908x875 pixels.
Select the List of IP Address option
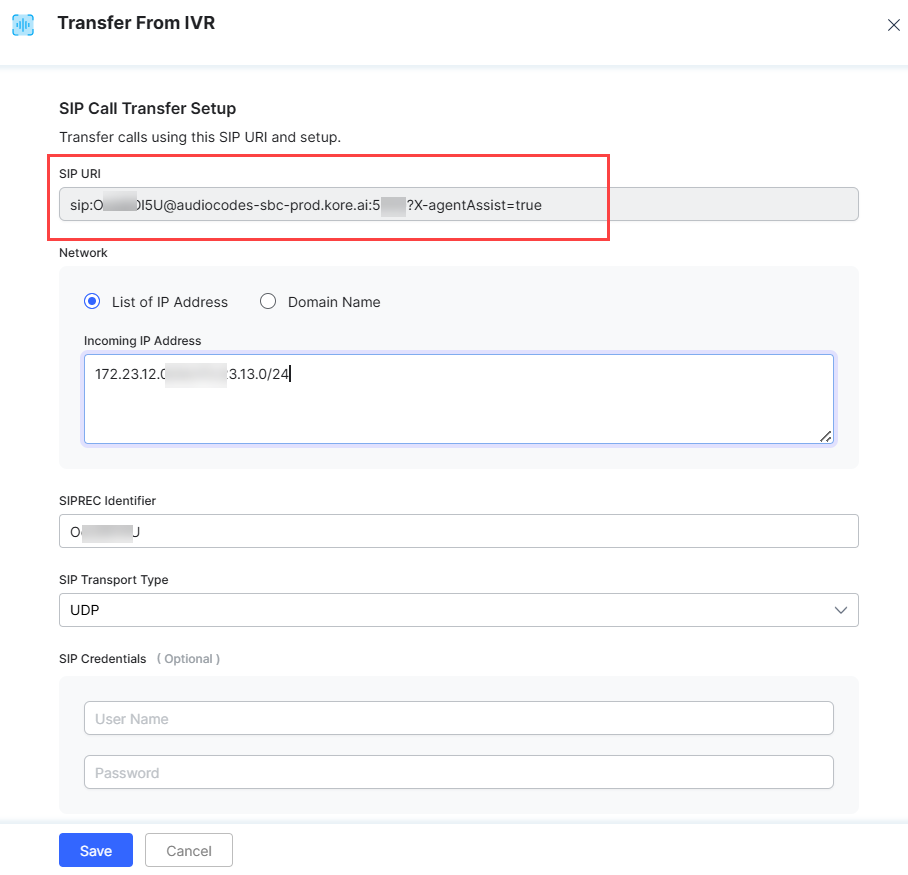click(x=93, y=302)
